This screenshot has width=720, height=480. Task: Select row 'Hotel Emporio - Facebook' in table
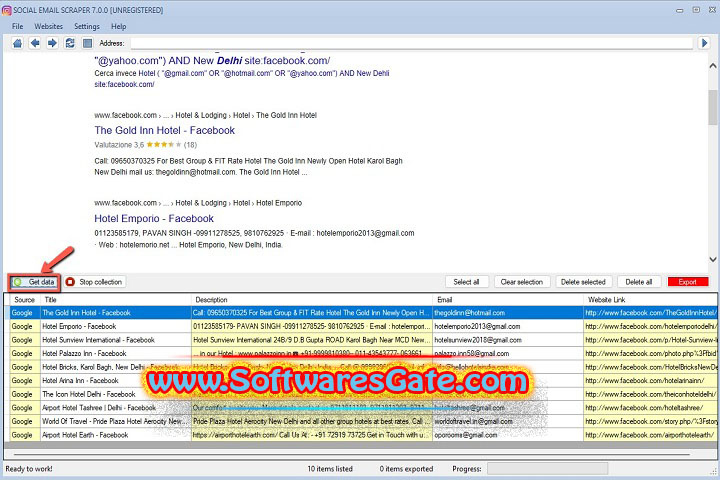pyautogui.click(x=363, y=327)
